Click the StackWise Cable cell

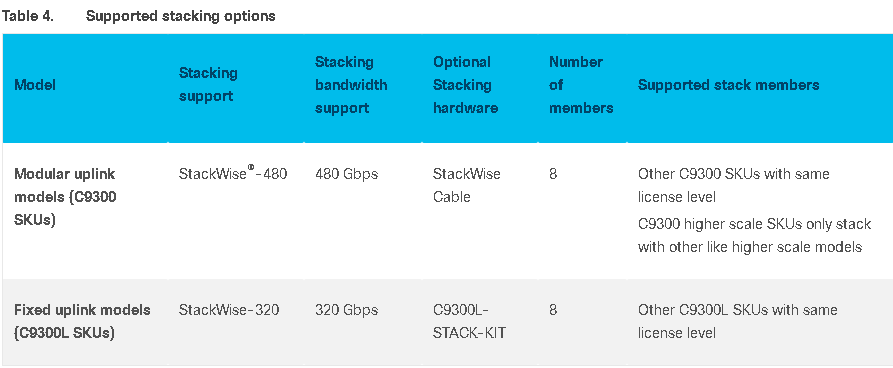(466, 185)
